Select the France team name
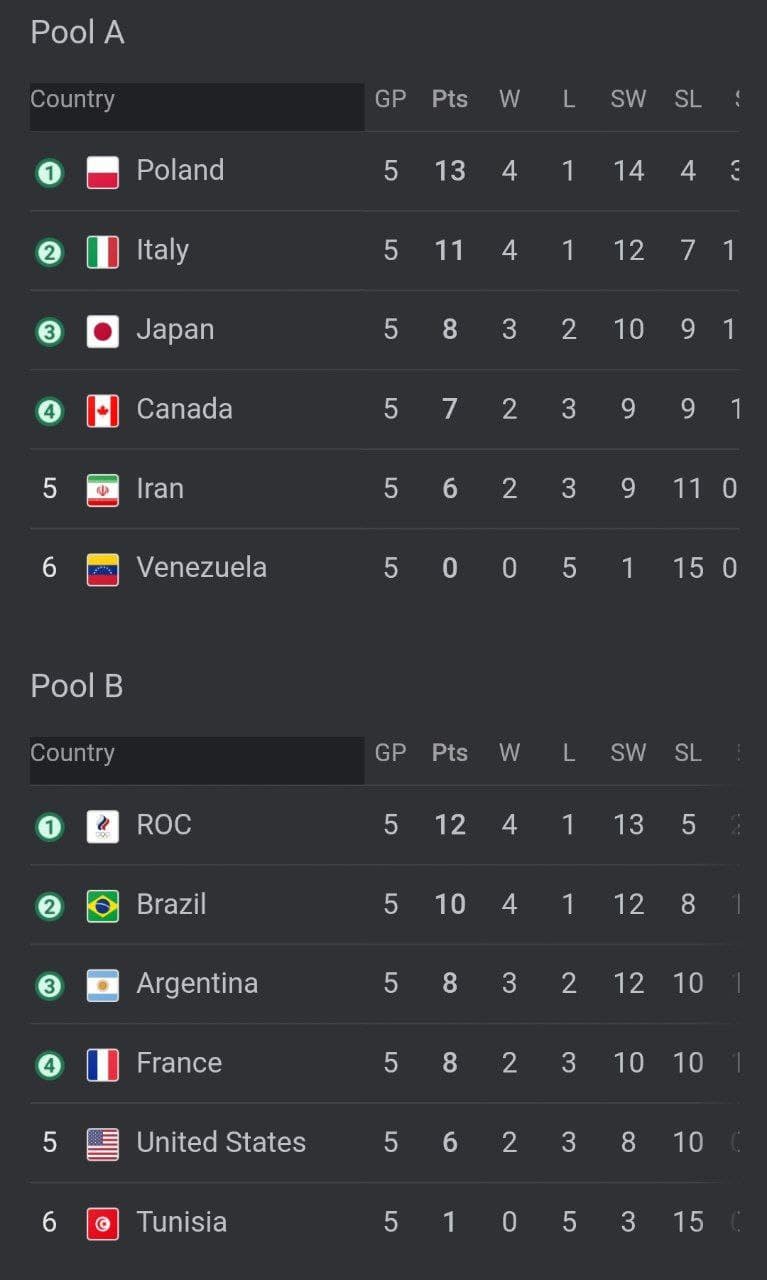Viewport: 767px width, 1280px height. click(x=179, y=1062)
